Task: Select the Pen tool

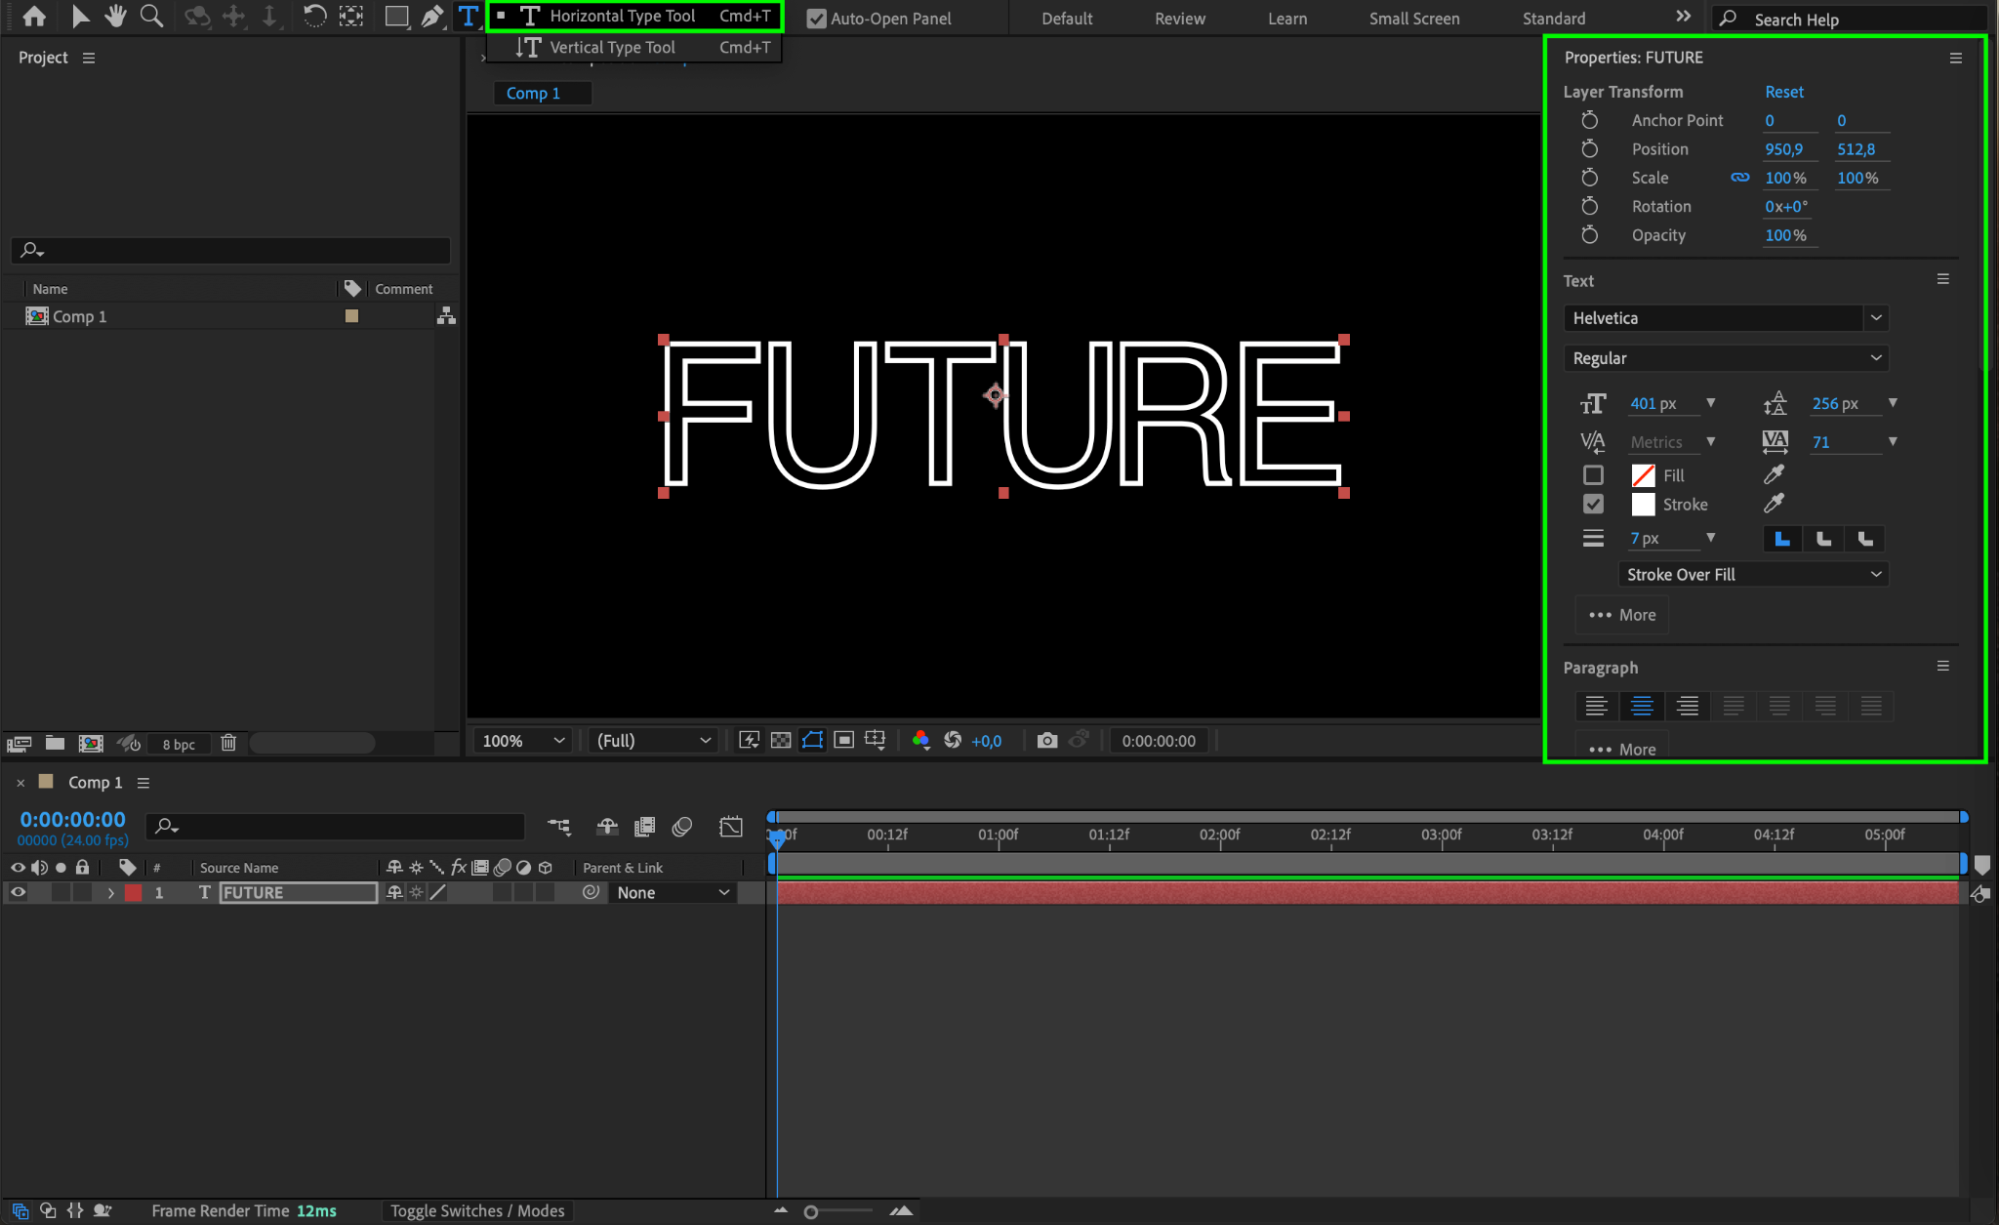Action: 432,16
